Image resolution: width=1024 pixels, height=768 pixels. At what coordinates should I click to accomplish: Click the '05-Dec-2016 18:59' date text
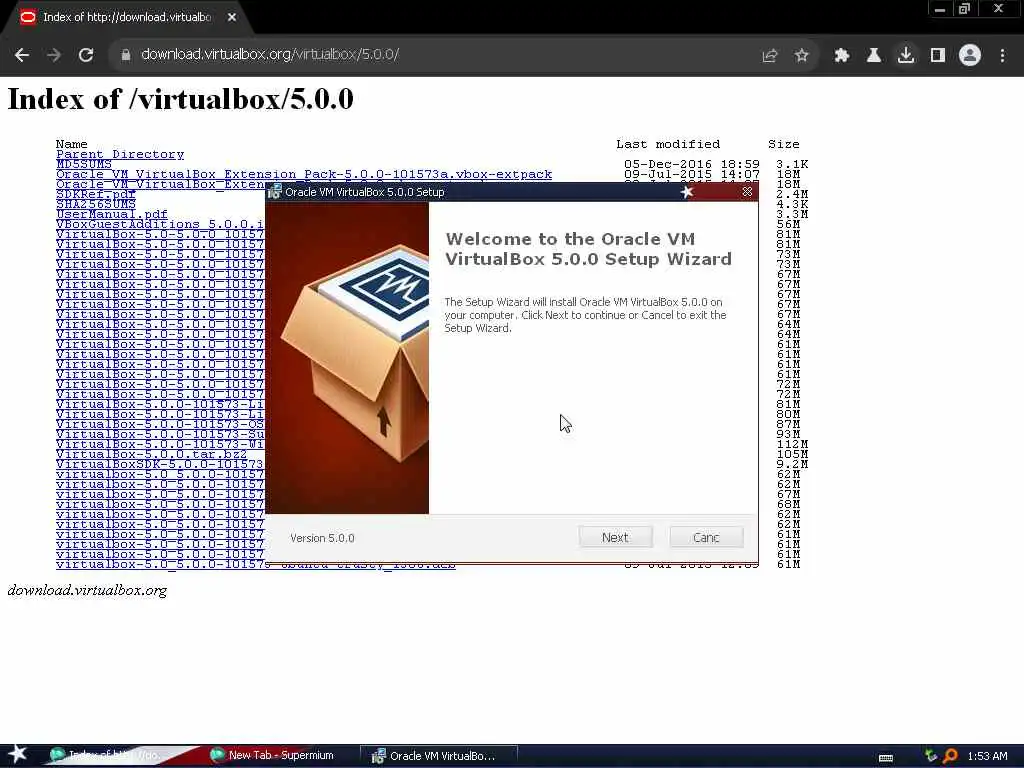click(692, 165)
